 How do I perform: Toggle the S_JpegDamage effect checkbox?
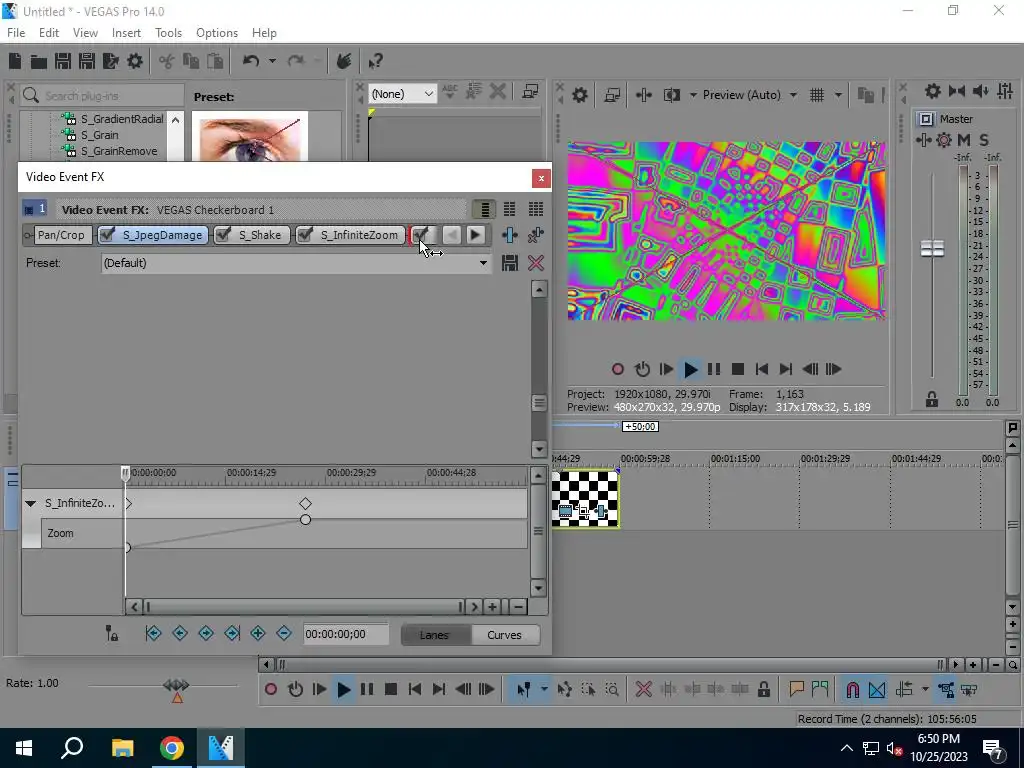(x=108, y=234)
